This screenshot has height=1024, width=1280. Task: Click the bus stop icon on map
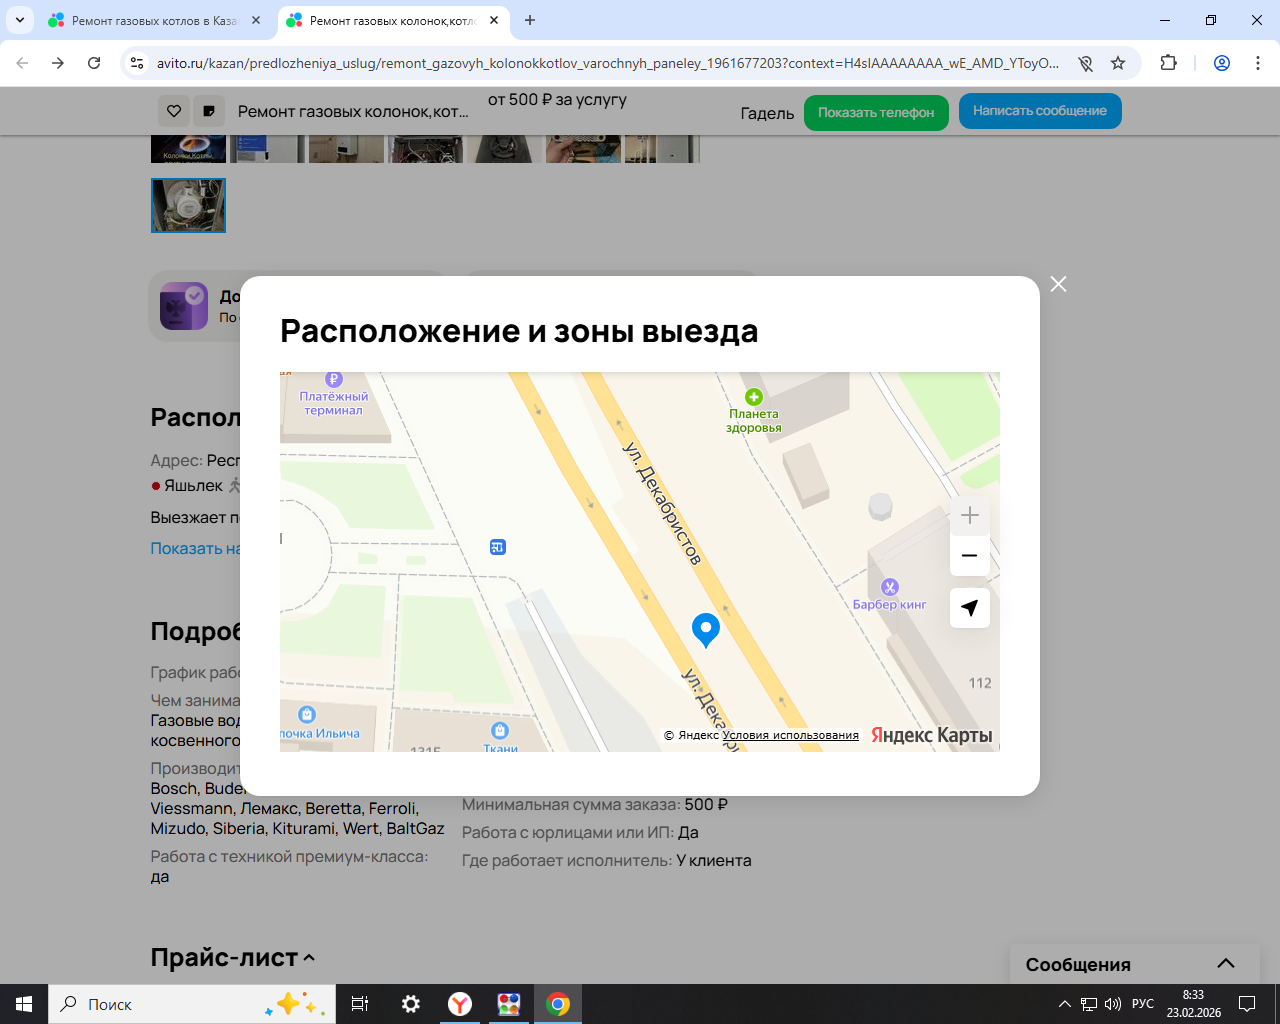(x=498, y=547)
